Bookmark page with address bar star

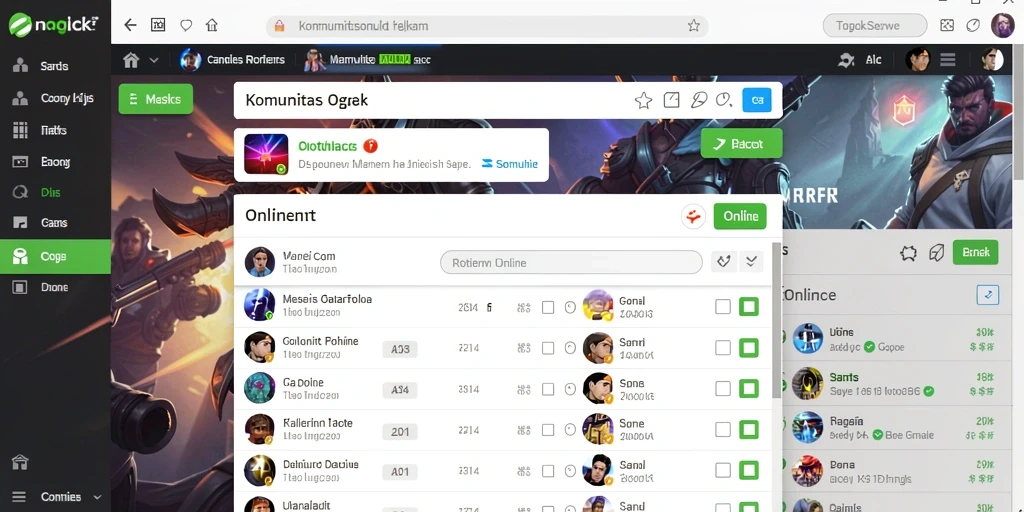[x=694, y=25]
